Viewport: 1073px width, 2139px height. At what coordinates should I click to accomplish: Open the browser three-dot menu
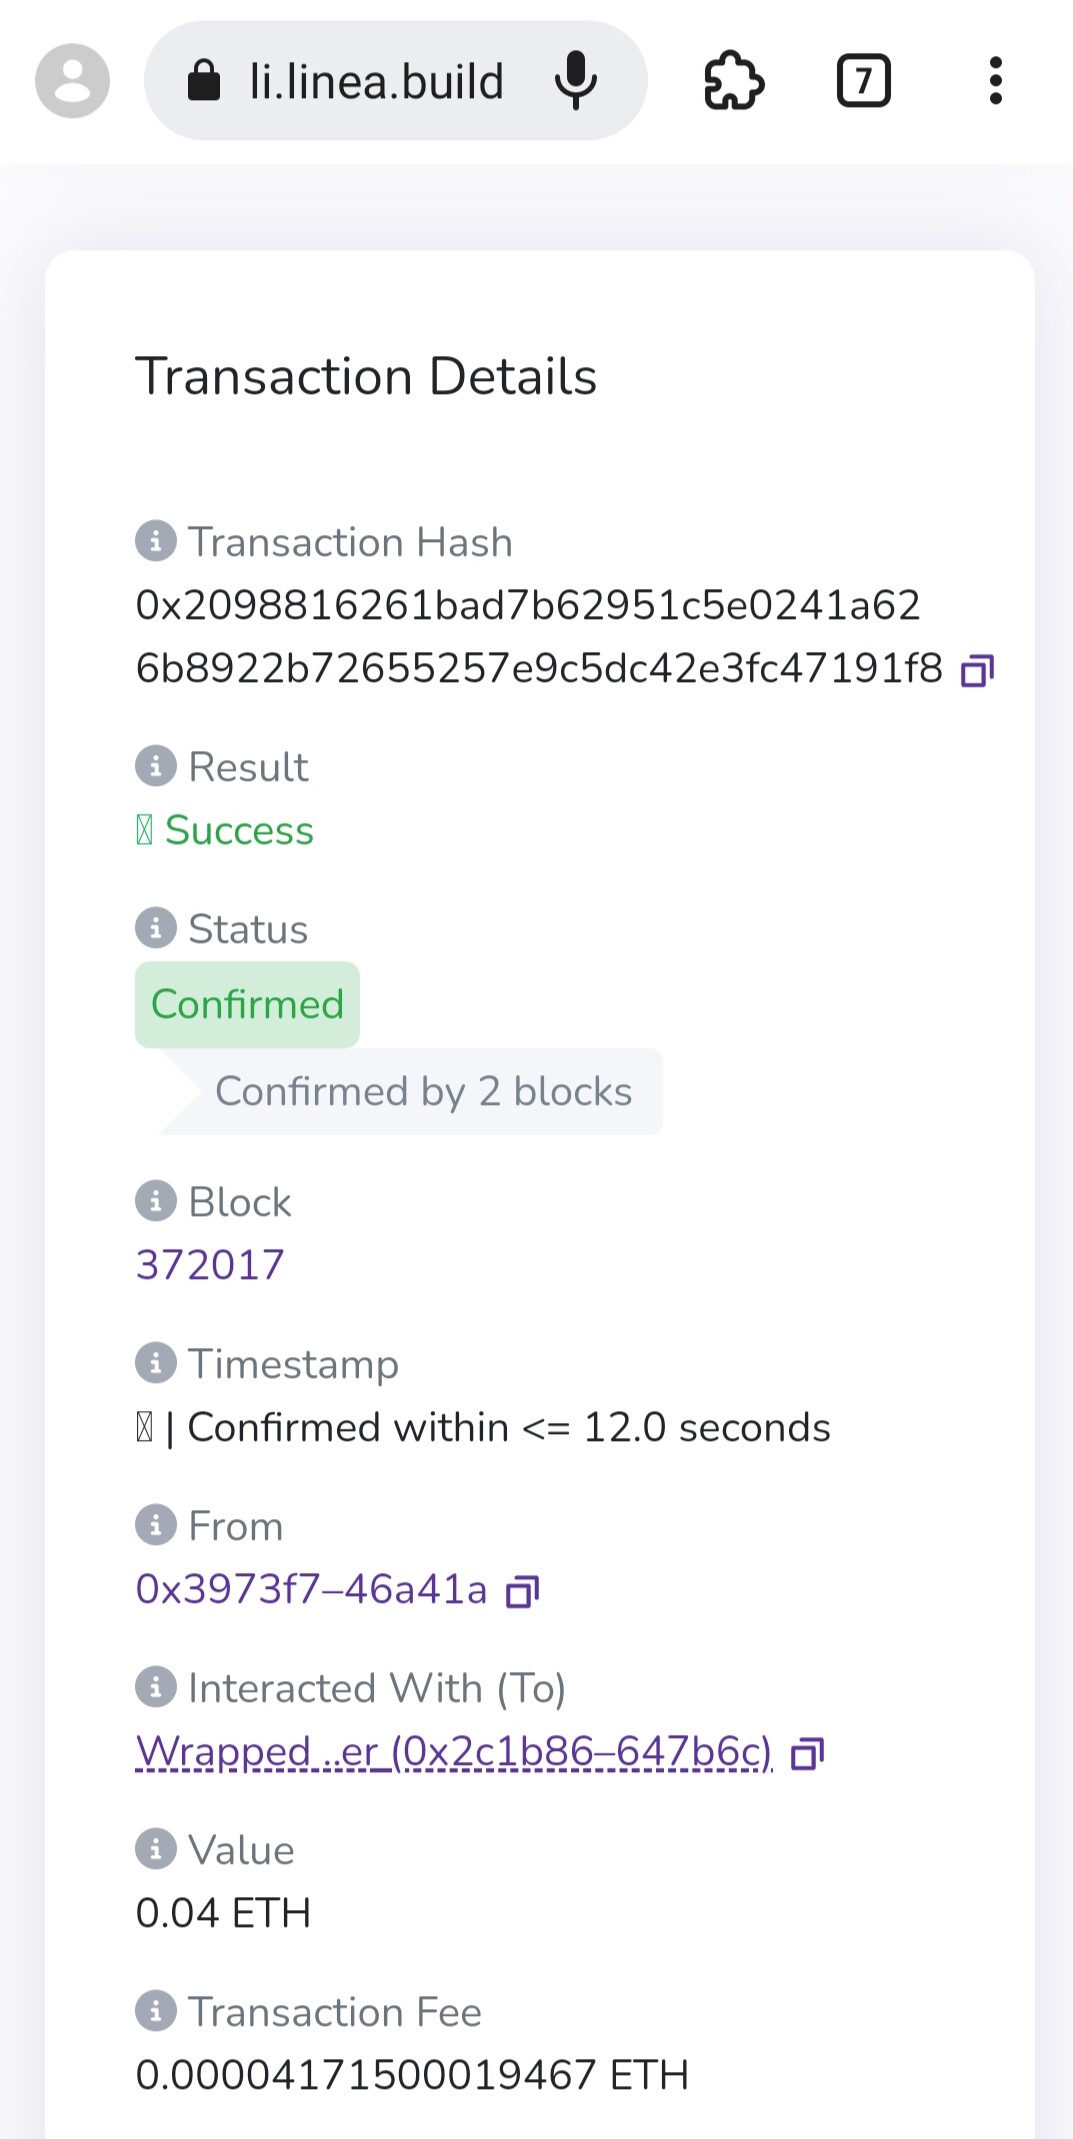coord(995,81)
